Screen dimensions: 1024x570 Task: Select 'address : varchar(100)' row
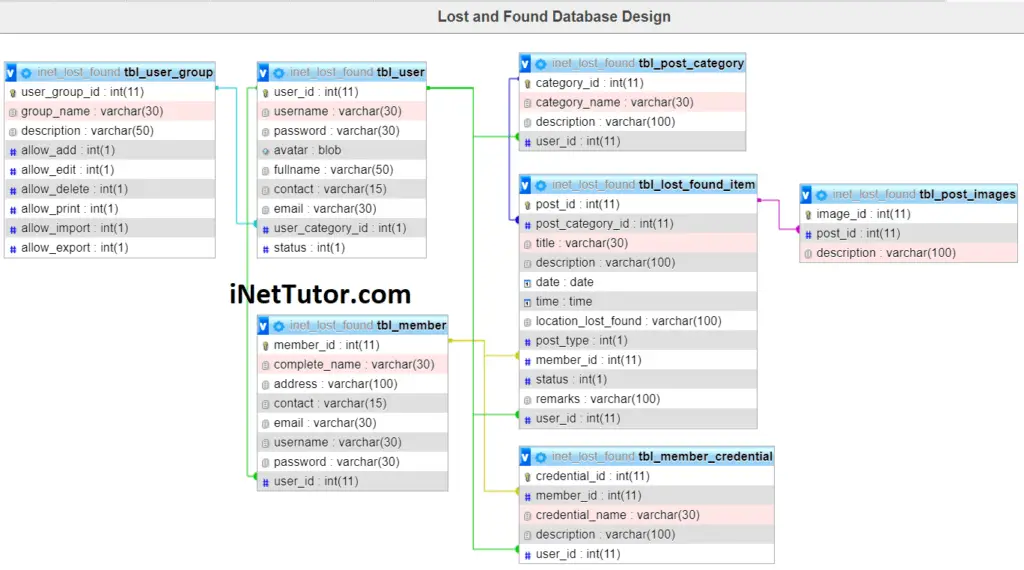pos(353,384)
